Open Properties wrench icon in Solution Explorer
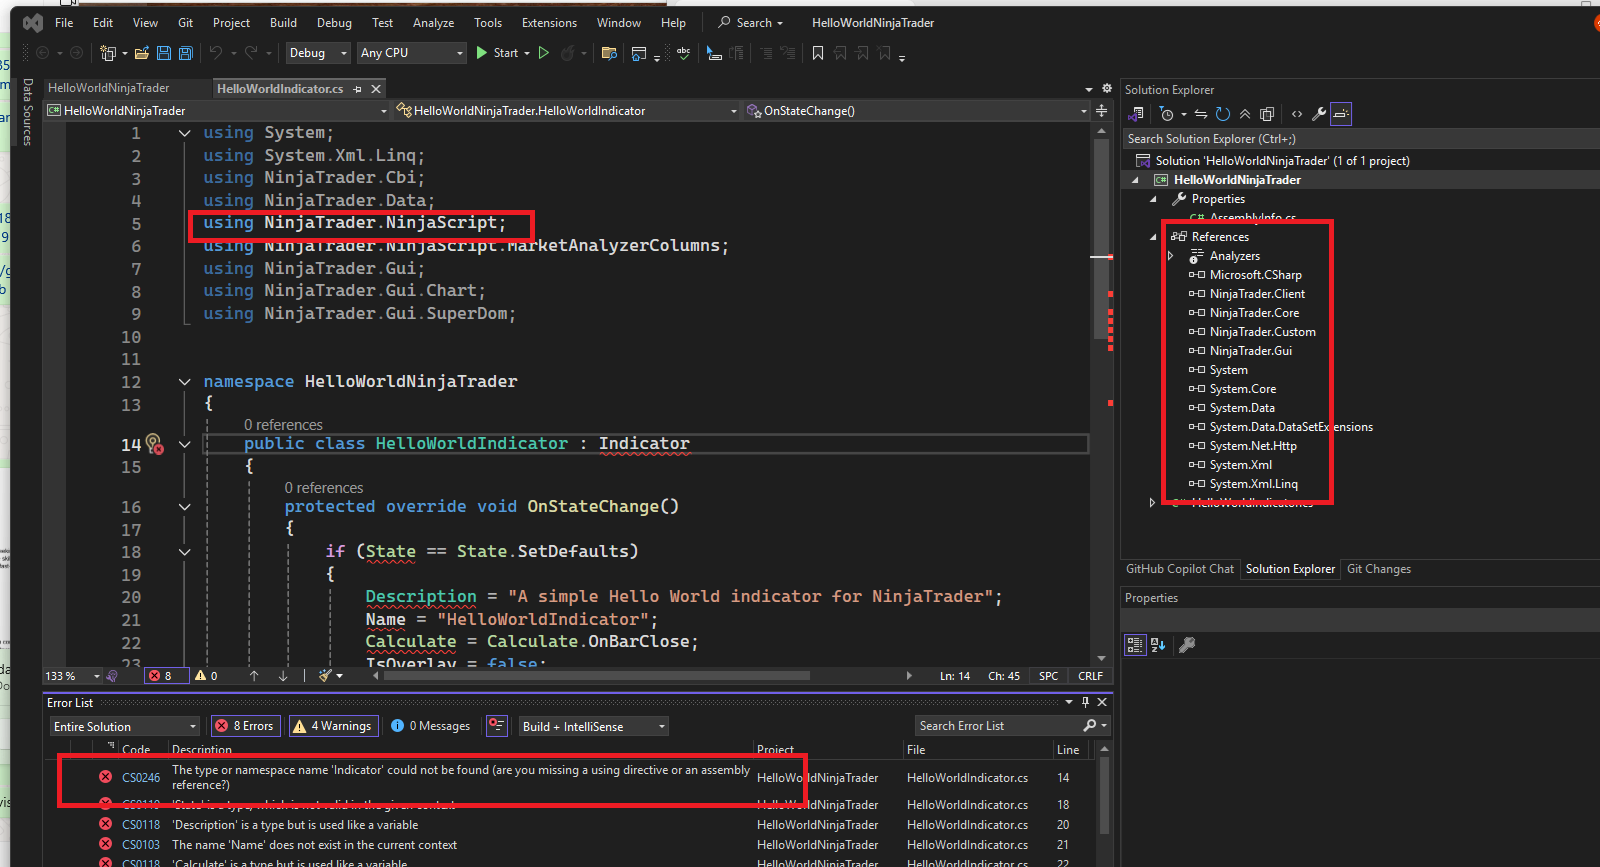Image resolution: width=1600 pixels, height=867 pixels. pos(1319,114)
